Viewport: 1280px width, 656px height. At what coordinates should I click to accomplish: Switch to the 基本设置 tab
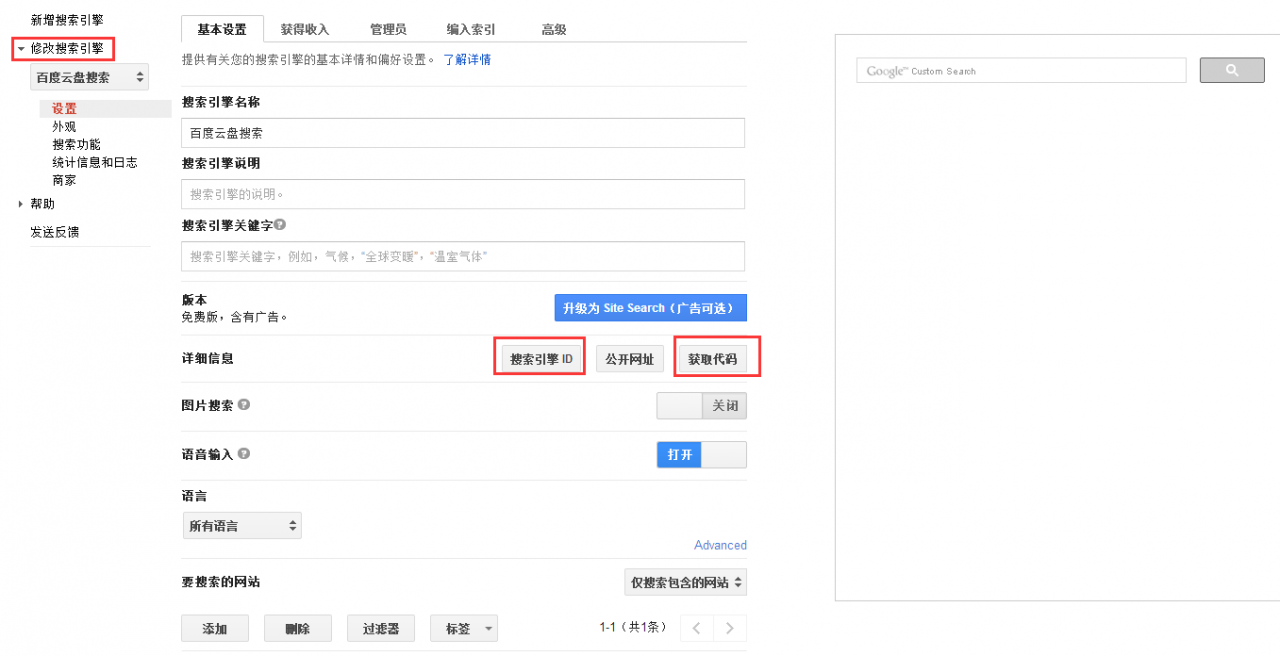point(222,29)
